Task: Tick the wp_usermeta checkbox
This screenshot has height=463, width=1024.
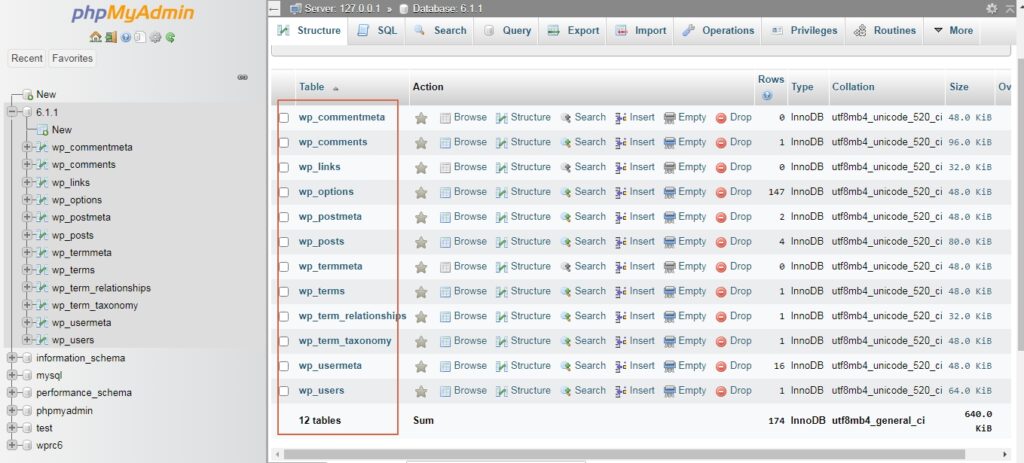Action: 284,366
